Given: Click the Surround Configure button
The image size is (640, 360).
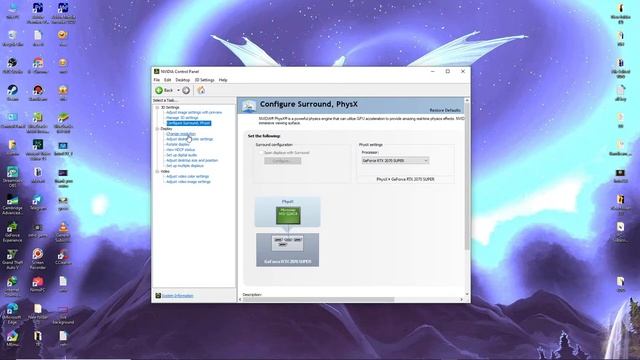Looking at the screenshot, I should pos(282,161).
